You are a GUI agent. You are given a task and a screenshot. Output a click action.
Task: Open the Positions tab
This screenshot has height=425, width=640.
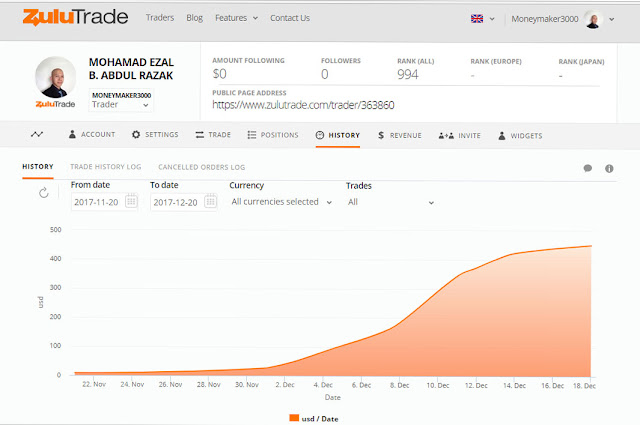pyautogui.click(x=273, y=135)
